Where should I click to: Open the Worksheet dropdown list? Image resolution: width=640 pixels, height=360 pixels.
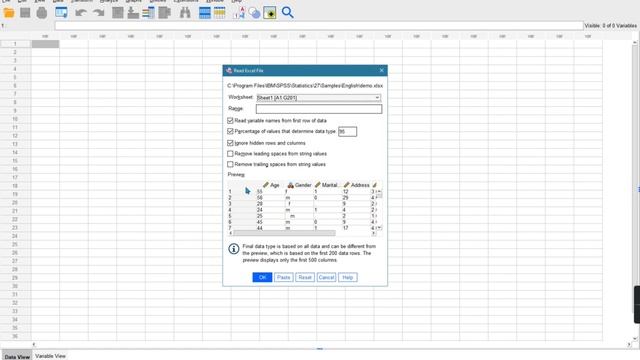point(318,98)
